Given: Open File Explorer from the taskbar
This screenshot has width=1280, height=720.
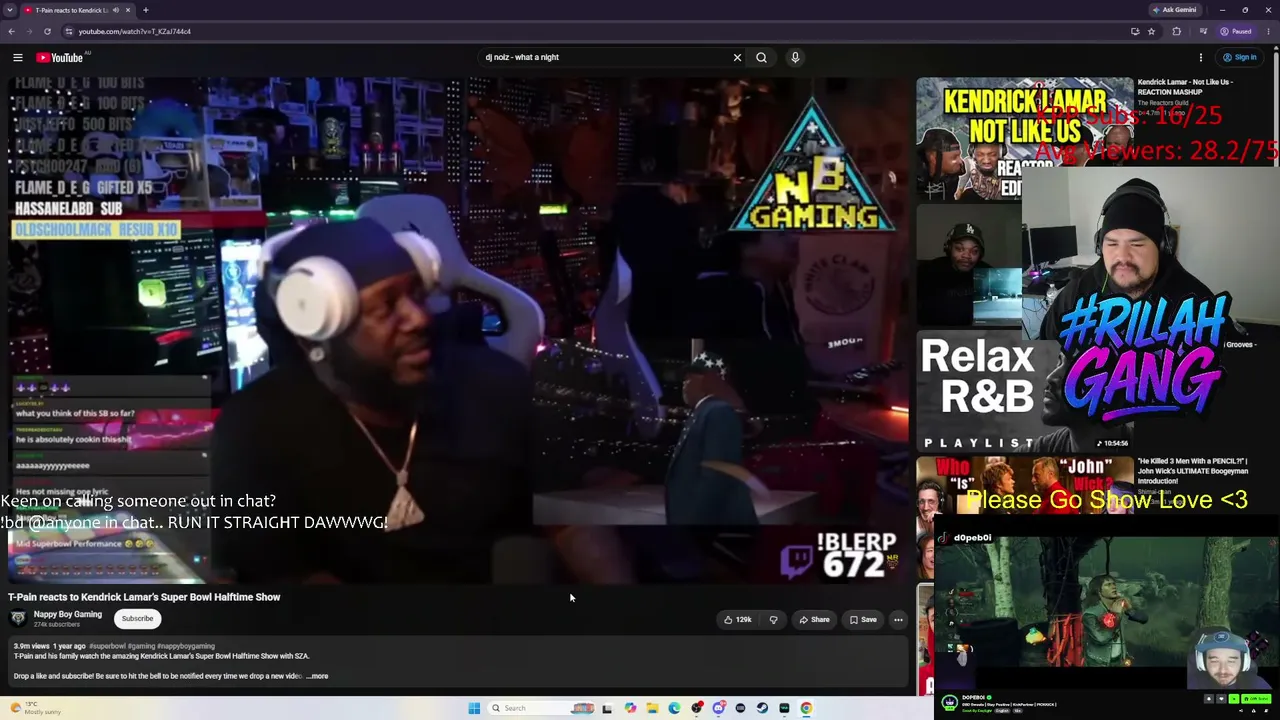Looking at the screenshot, I should pos(652,708).
